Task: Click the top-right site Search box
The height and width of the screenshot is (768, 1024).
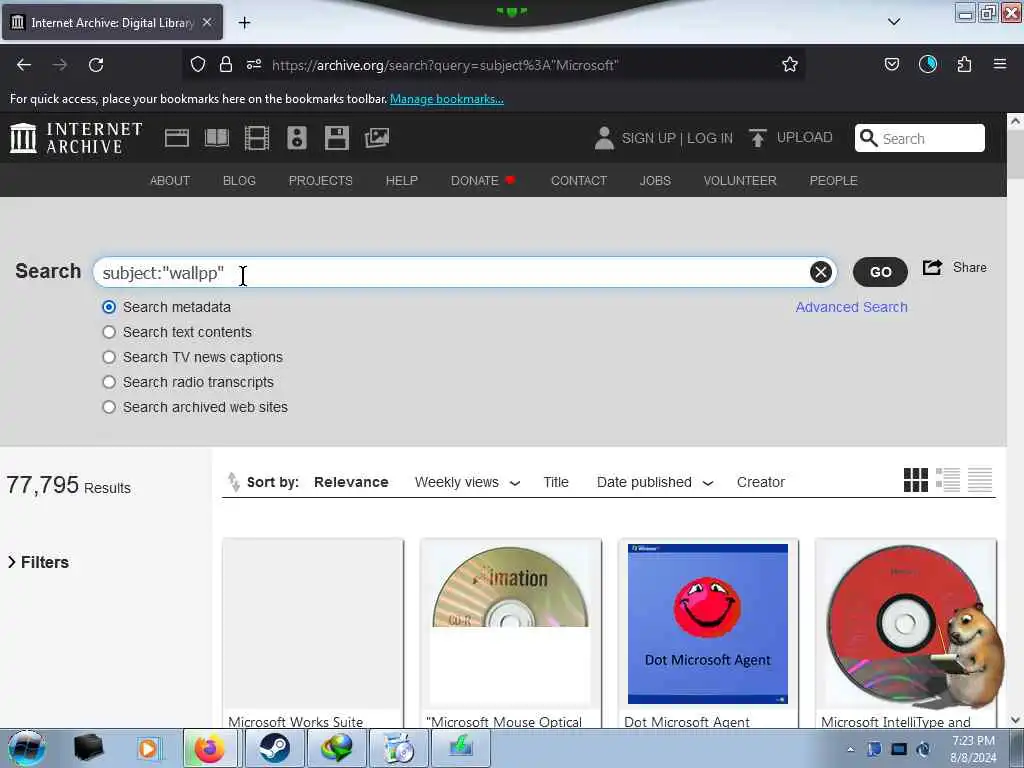Action: 920,138
